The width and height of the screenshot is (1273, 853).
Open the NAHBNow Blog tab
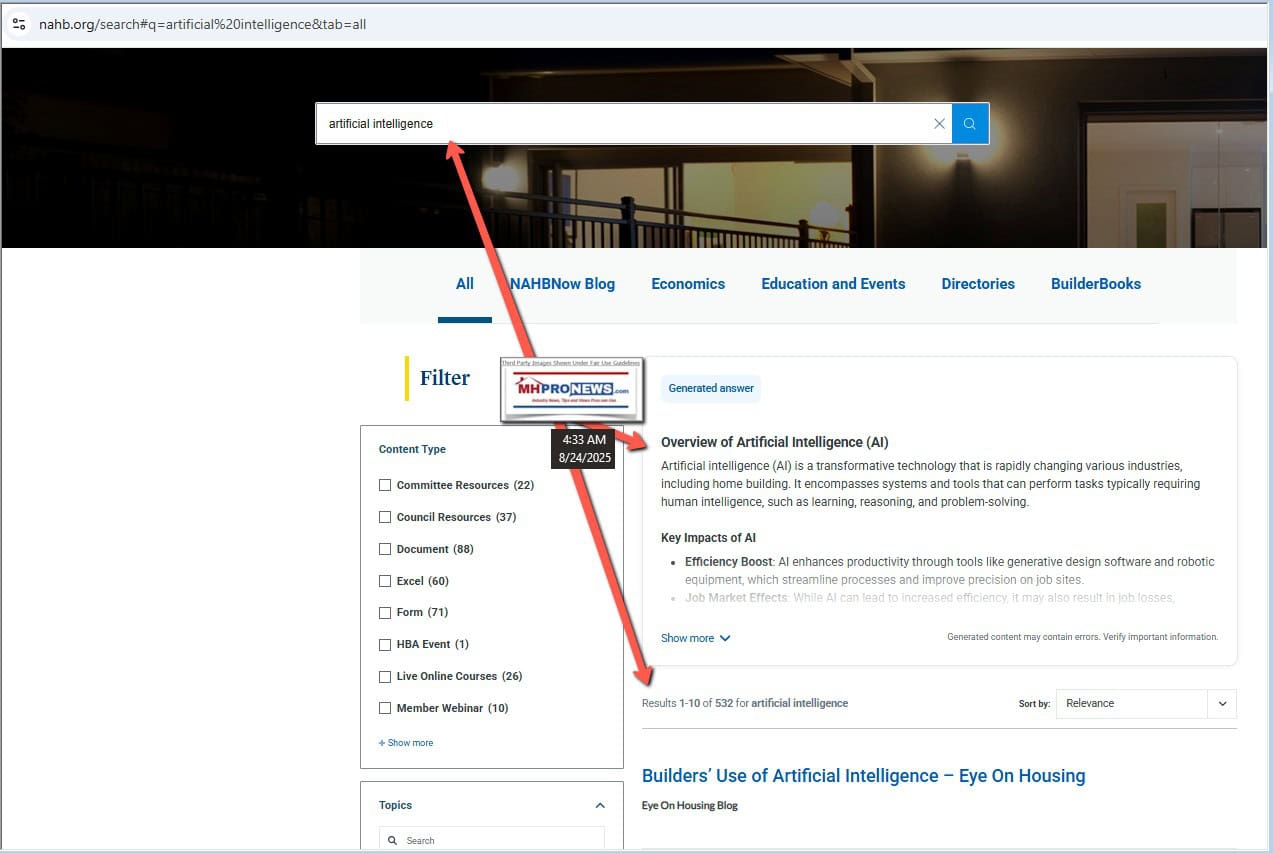pyautogui.click(x=563, y=284)
